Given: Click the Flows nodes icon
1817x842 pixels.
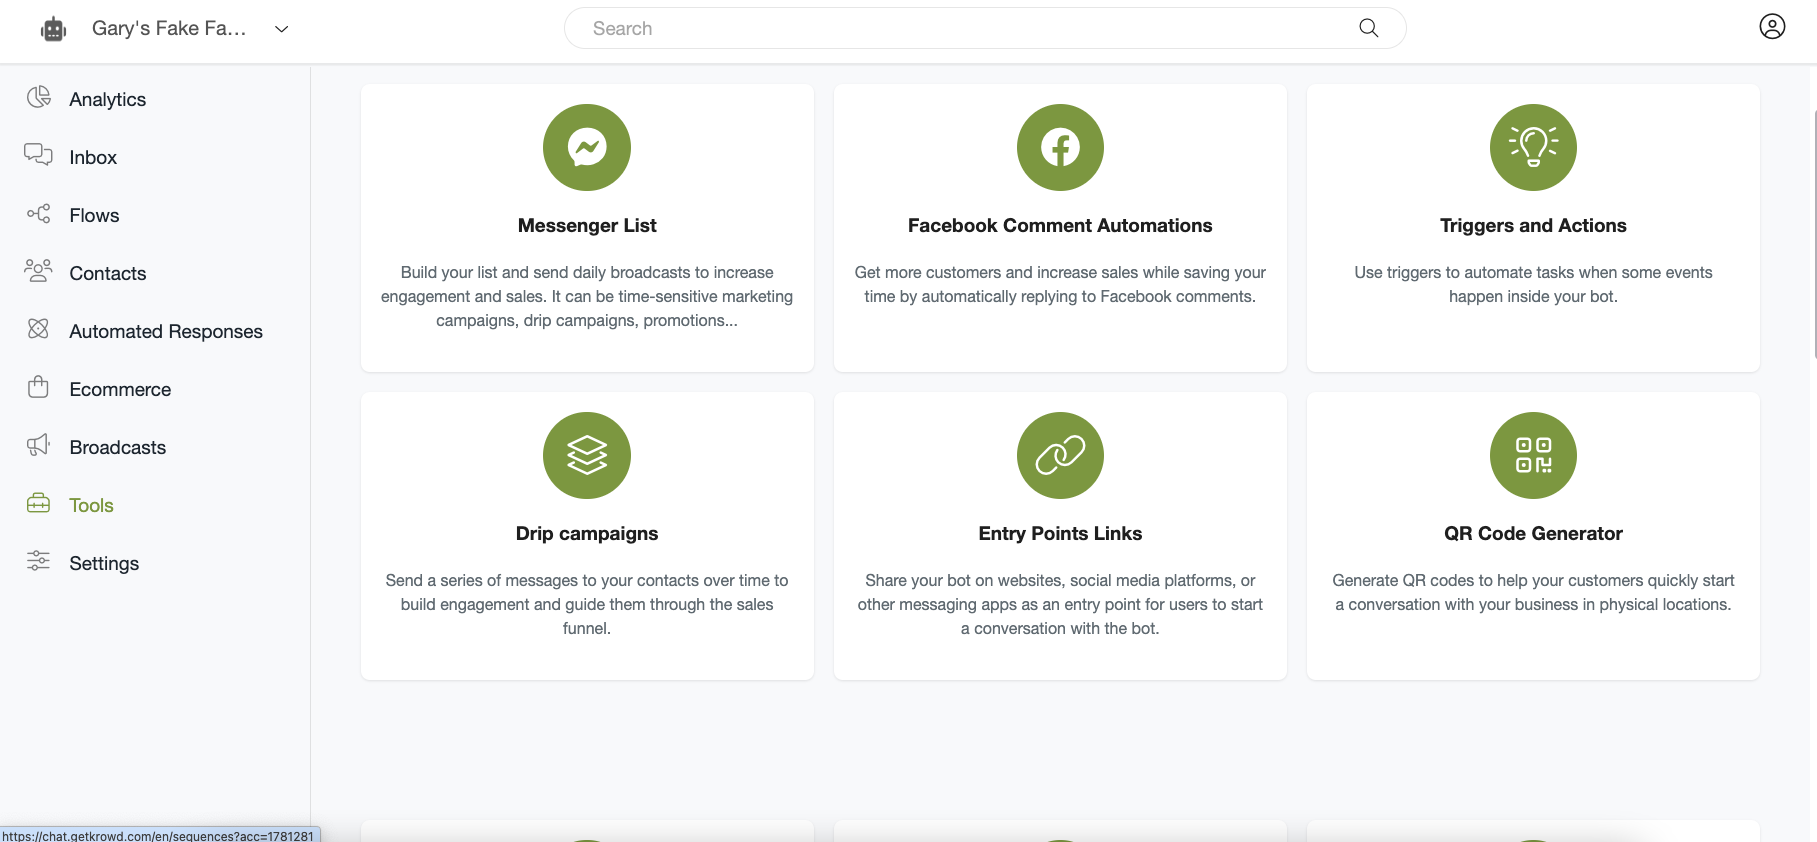Looking at the screenshot, I should (39, 213).
